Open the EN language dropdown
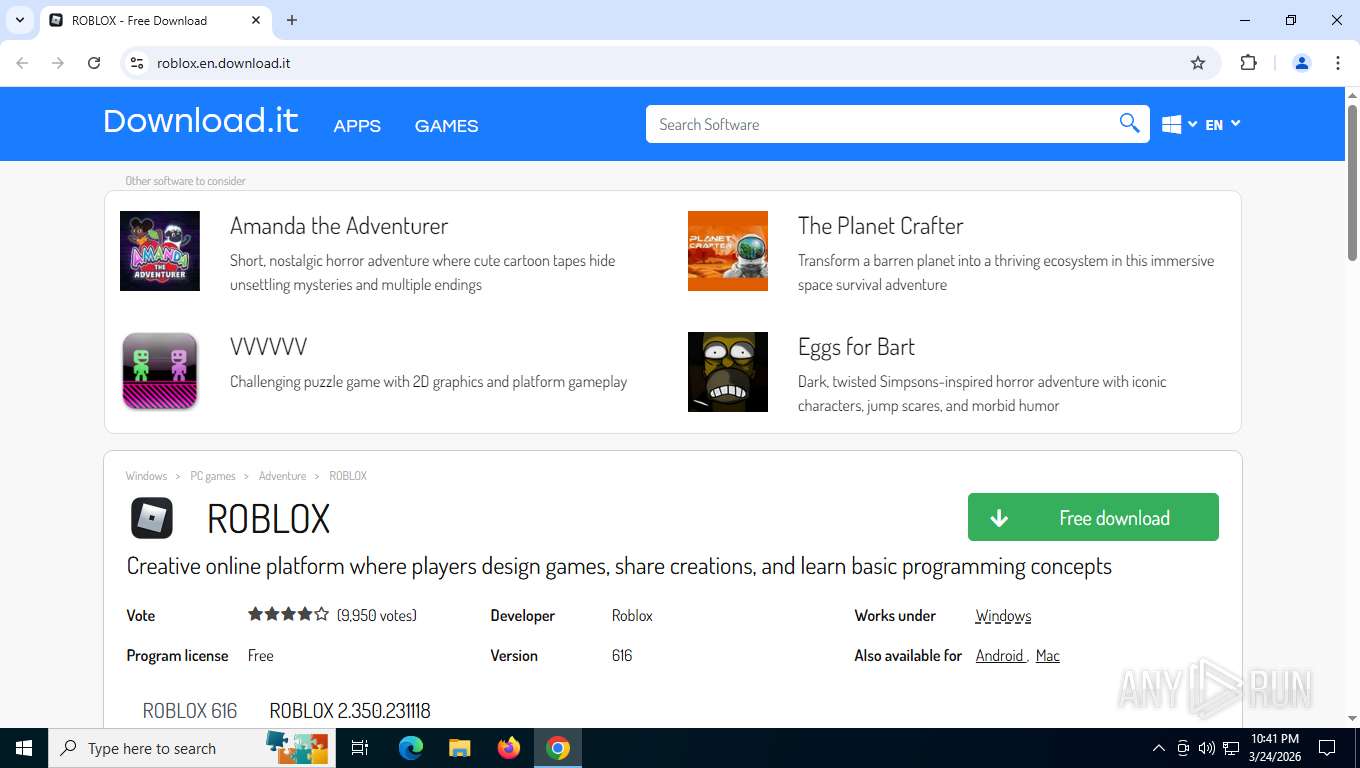Image resolution: width=1360 pixels, height=768 pixels. click(1223, 125)
